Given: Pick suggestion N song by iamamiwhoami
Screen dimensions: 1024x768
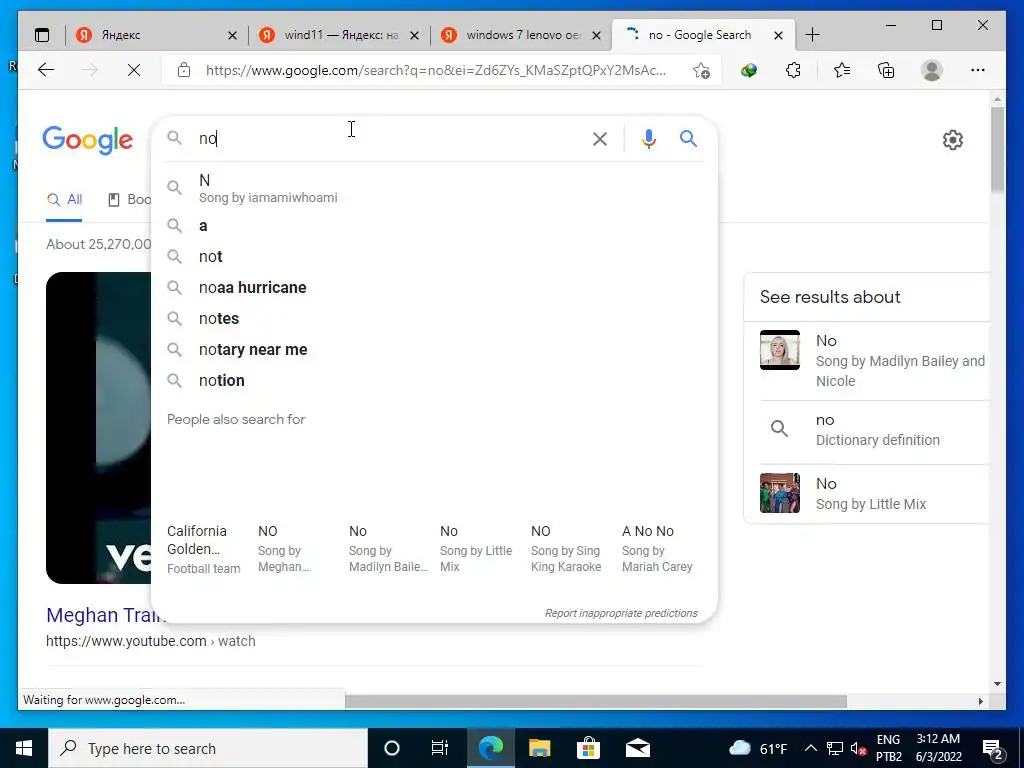Looking at the screenshot, I should 434,188.
